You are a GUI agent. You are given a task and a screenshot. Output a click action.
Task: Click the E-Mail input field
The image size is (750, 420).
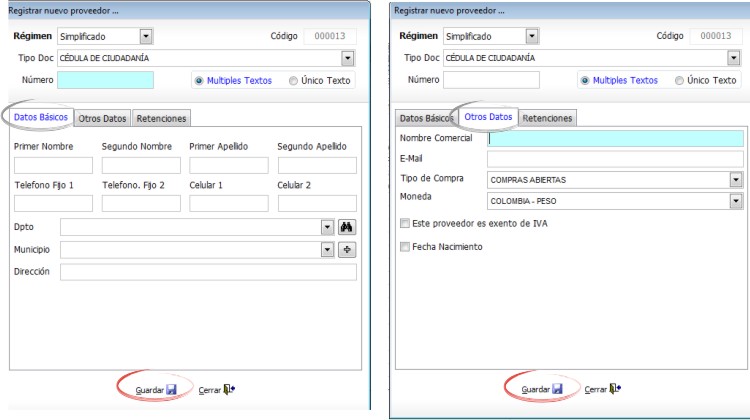point(615,159)
